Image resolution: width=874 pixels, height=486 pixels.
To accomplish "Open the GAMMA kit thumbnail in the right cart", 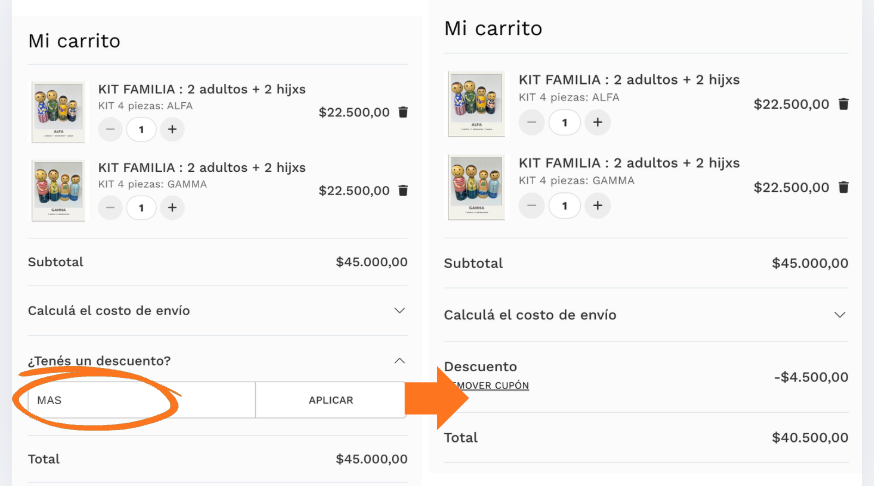I will [x=475, y=187].
